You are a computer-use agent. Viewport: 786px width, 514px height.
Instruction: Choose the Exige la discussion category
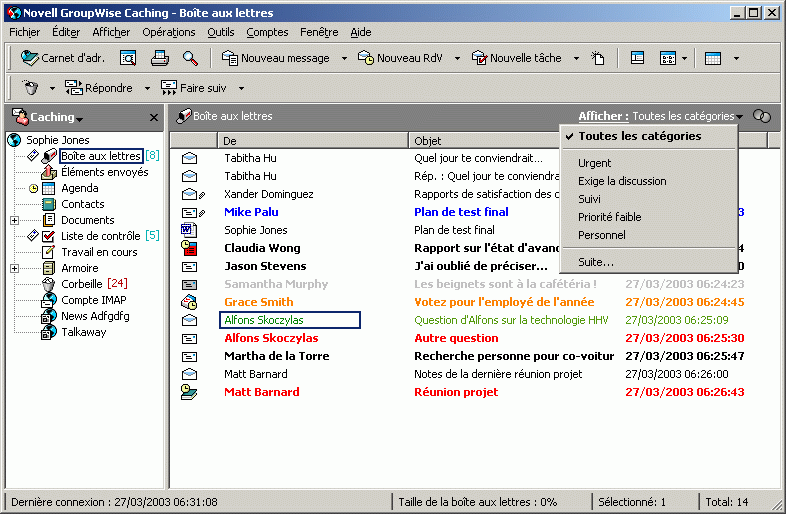click(649, 181)
